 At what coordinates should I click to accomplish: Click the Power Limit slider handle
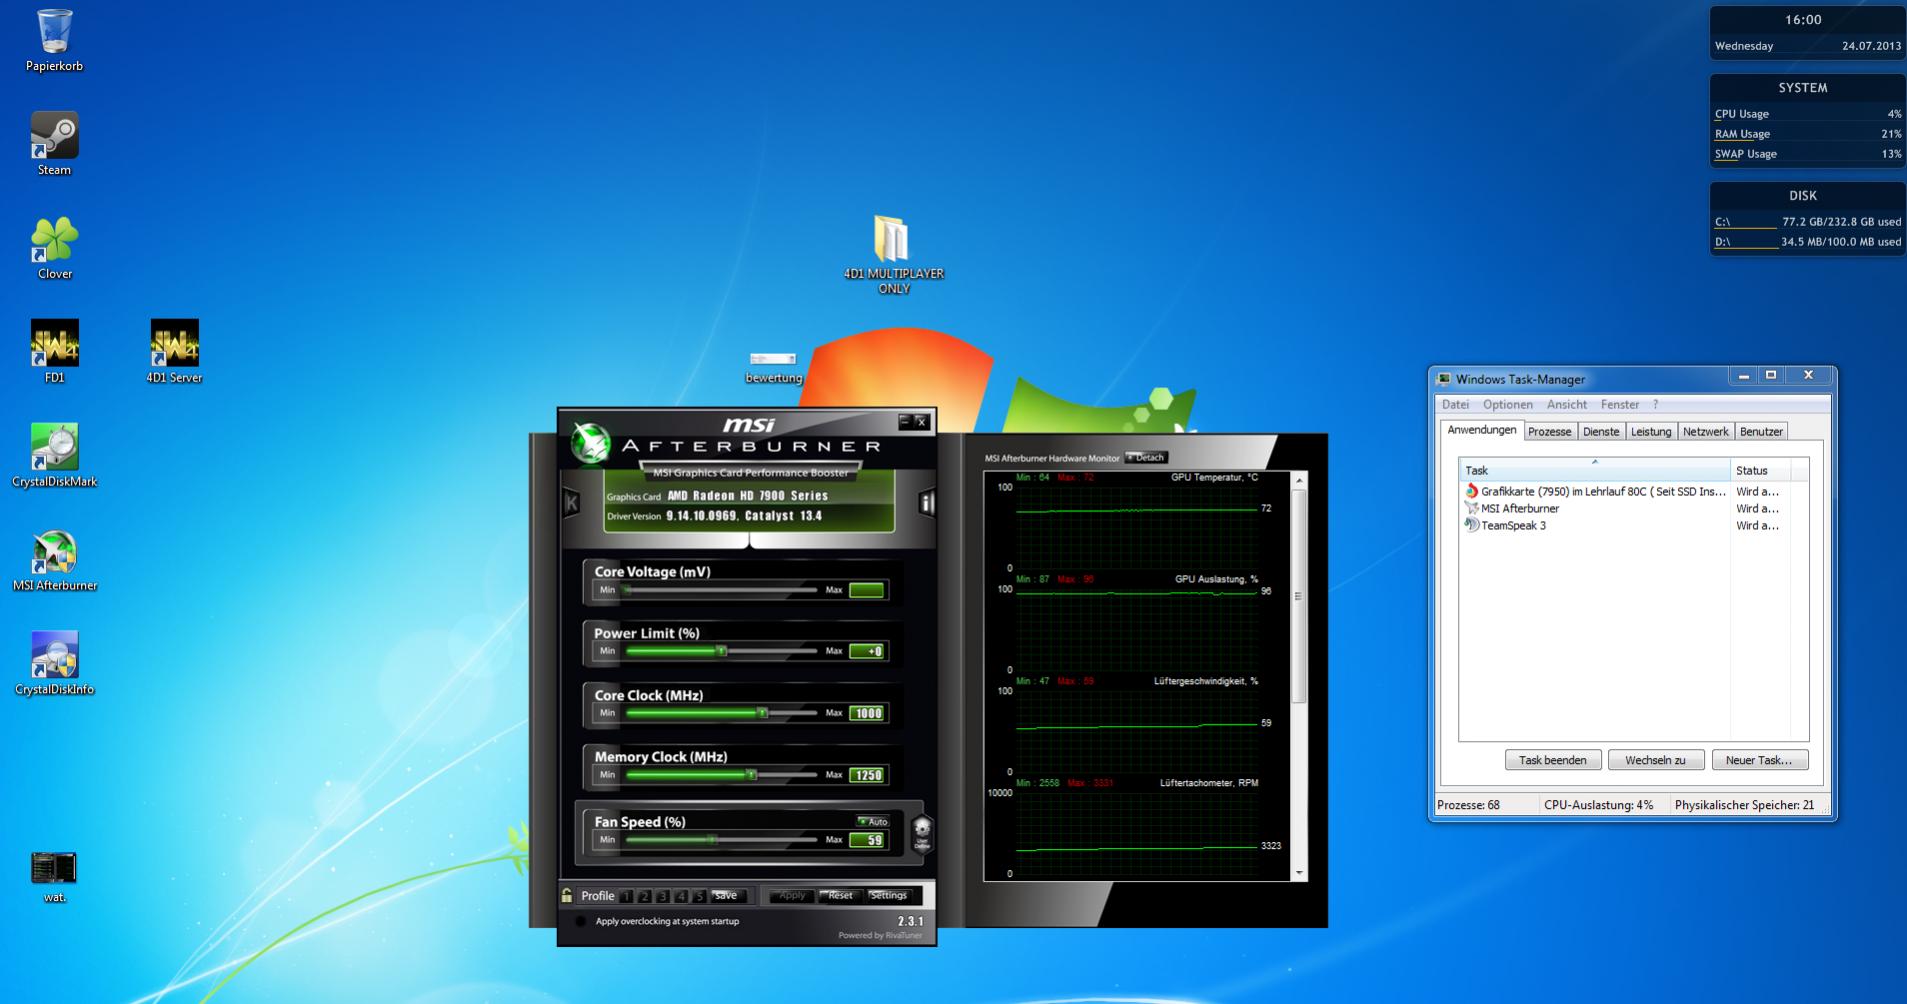pyautogui.click(x=721, y=651)
